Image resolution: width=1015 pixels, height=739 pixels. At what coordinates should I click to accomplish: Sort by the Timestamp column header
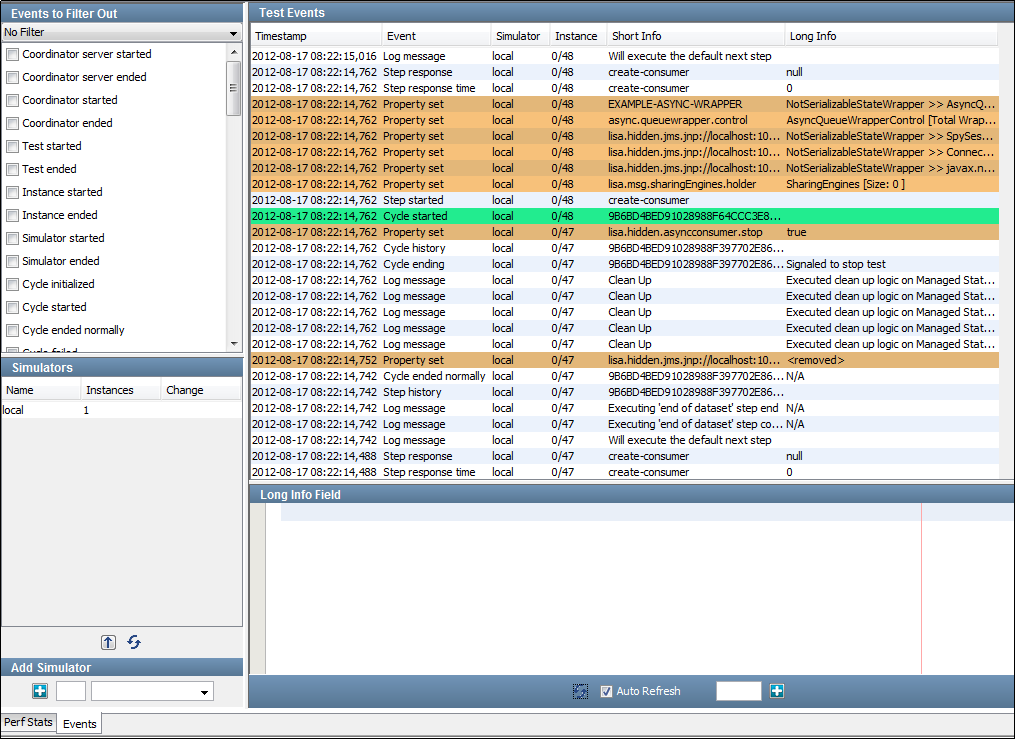(x=316, y=36)
